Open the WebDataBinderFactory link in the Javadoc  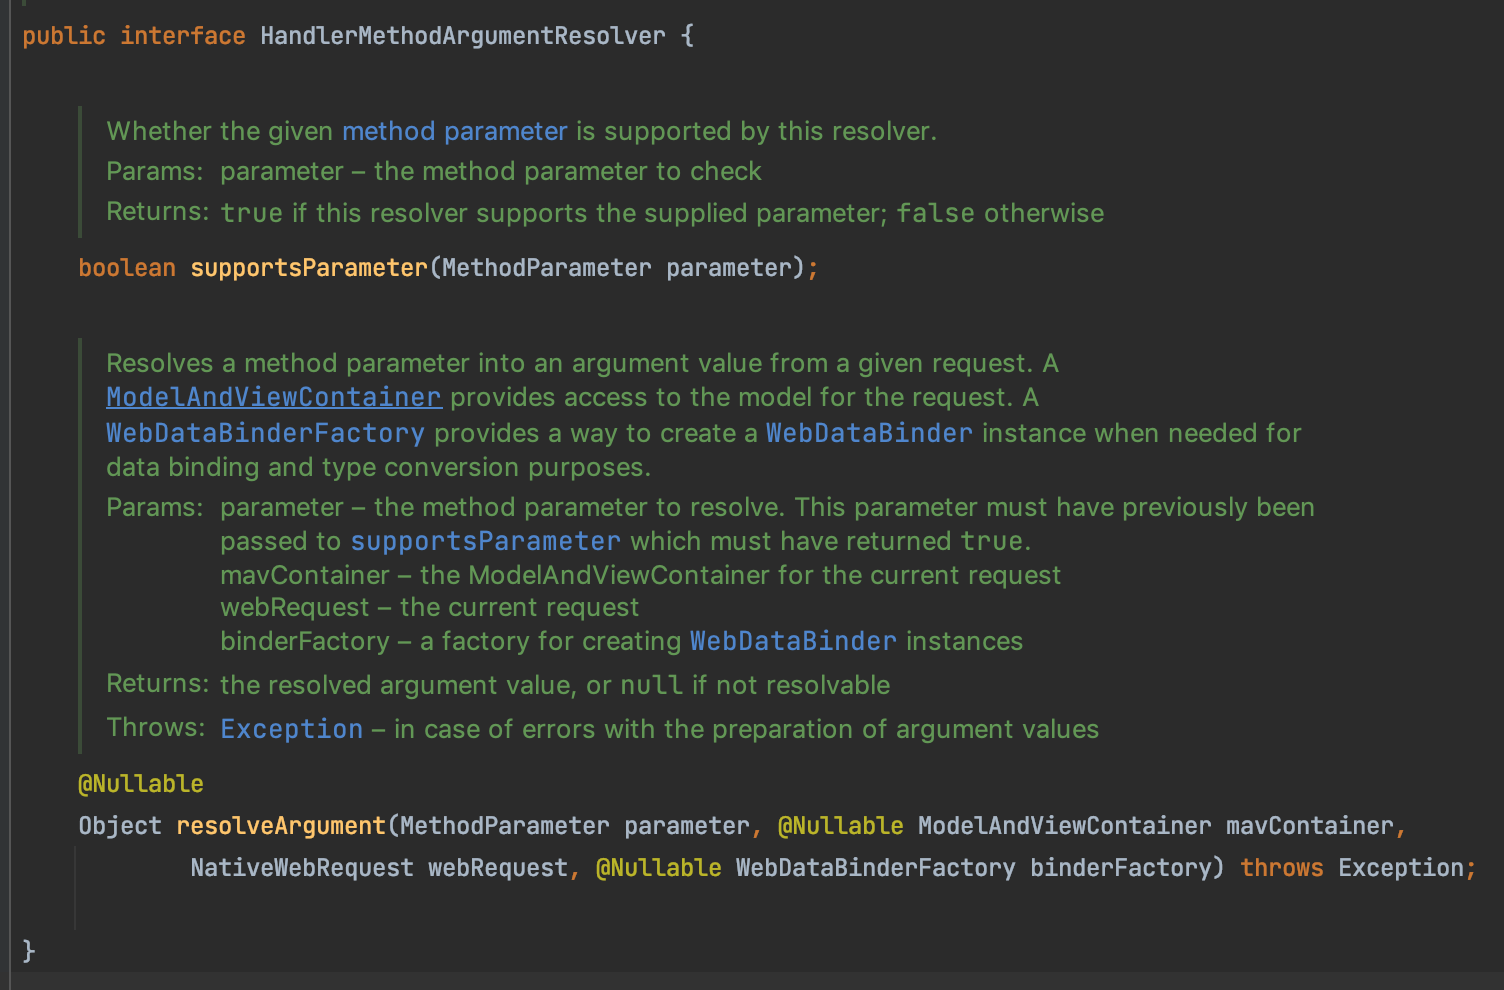[265, 433]
